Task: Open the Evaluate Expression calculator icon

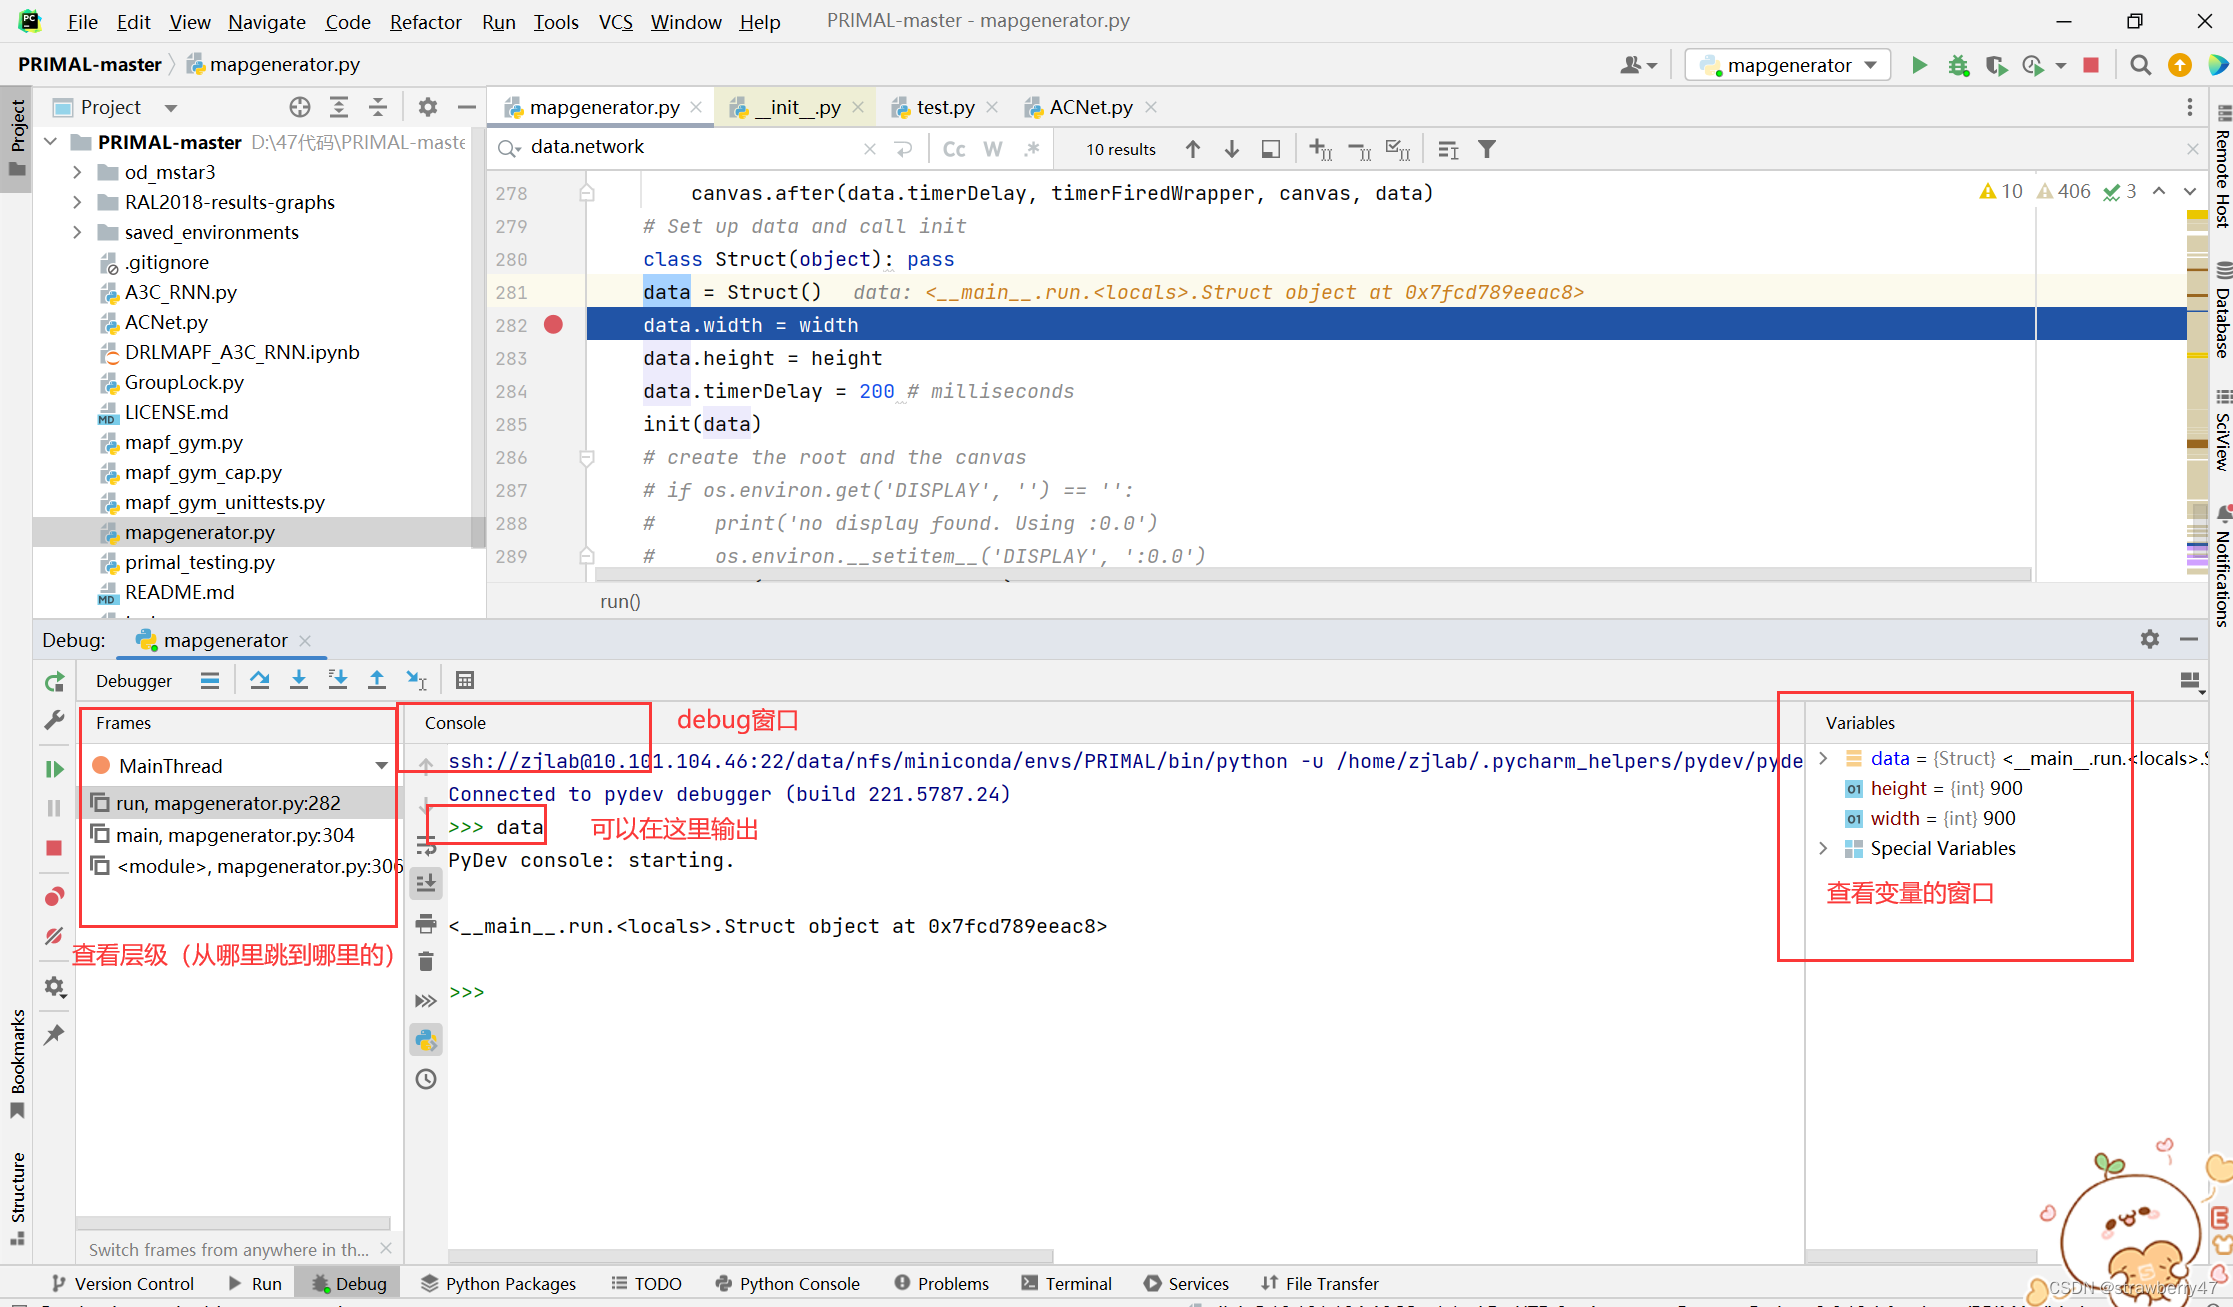Action: 464,681
